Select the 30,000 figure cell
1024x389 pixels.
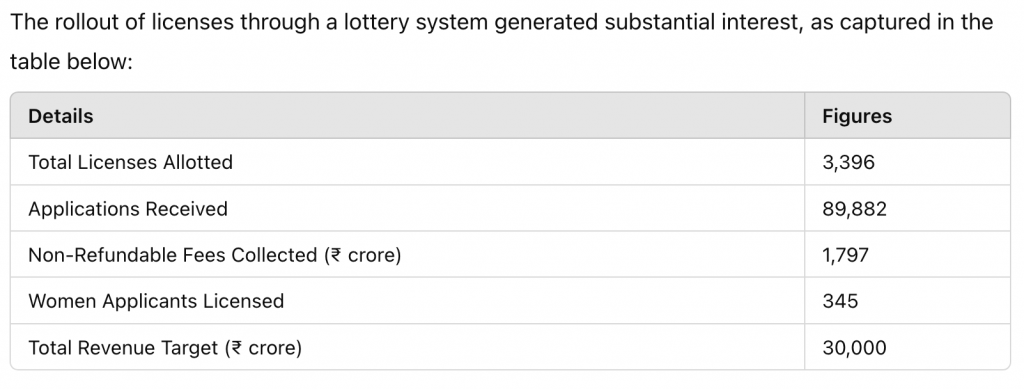(907, 347)
